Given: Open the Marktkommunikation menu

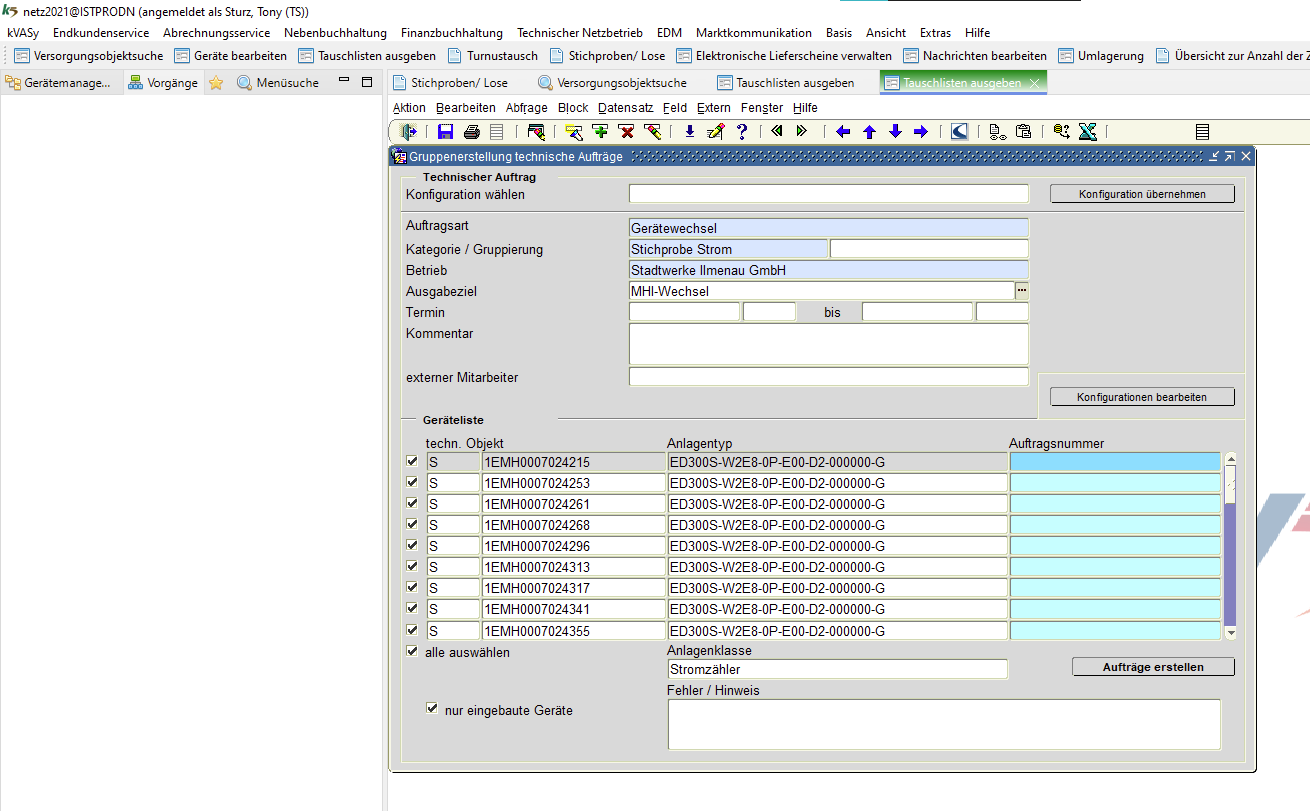Looking at the screenshot, I should (x=754, y=33).
